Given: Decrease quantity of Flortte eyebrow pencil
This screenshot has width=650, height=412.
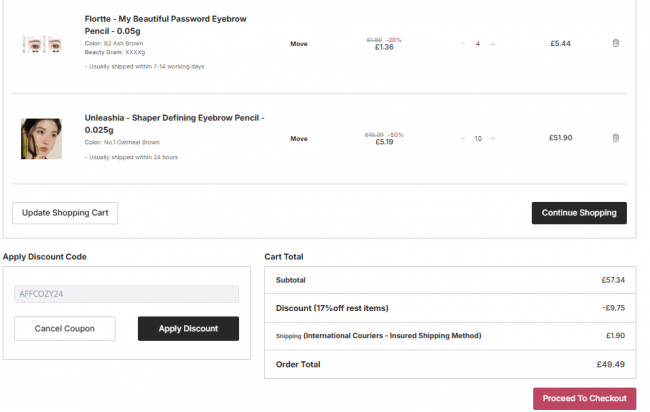Looking at the screenshot, I should 463,44.
